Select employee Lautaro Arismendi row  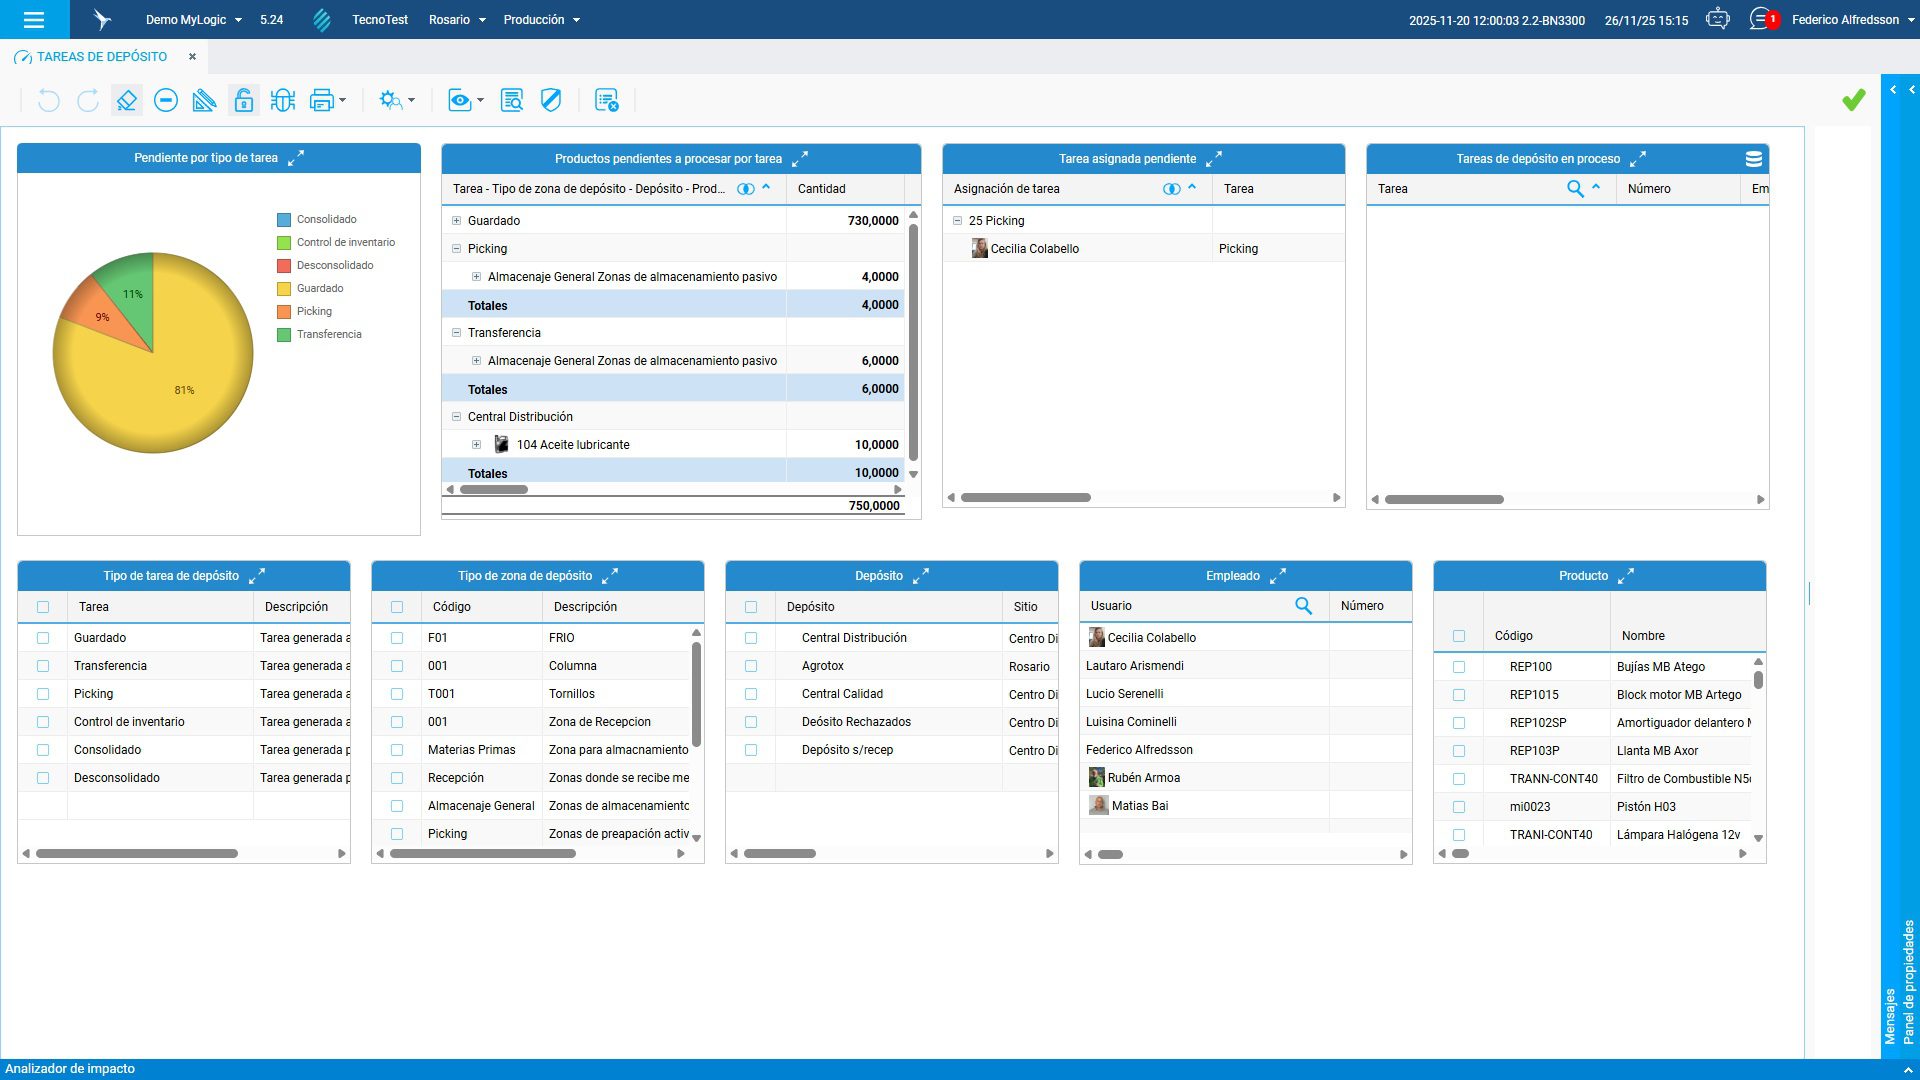[x=1135, y=666]
